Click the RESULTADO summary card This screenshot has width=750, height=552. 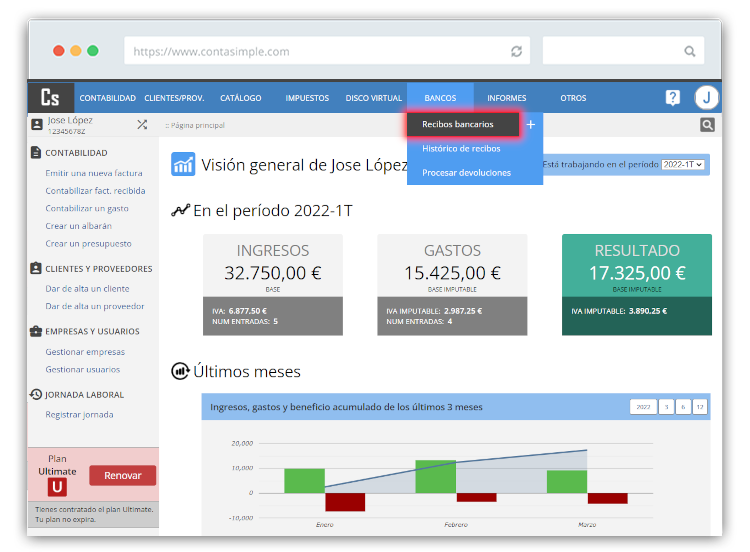coord(637,285)
